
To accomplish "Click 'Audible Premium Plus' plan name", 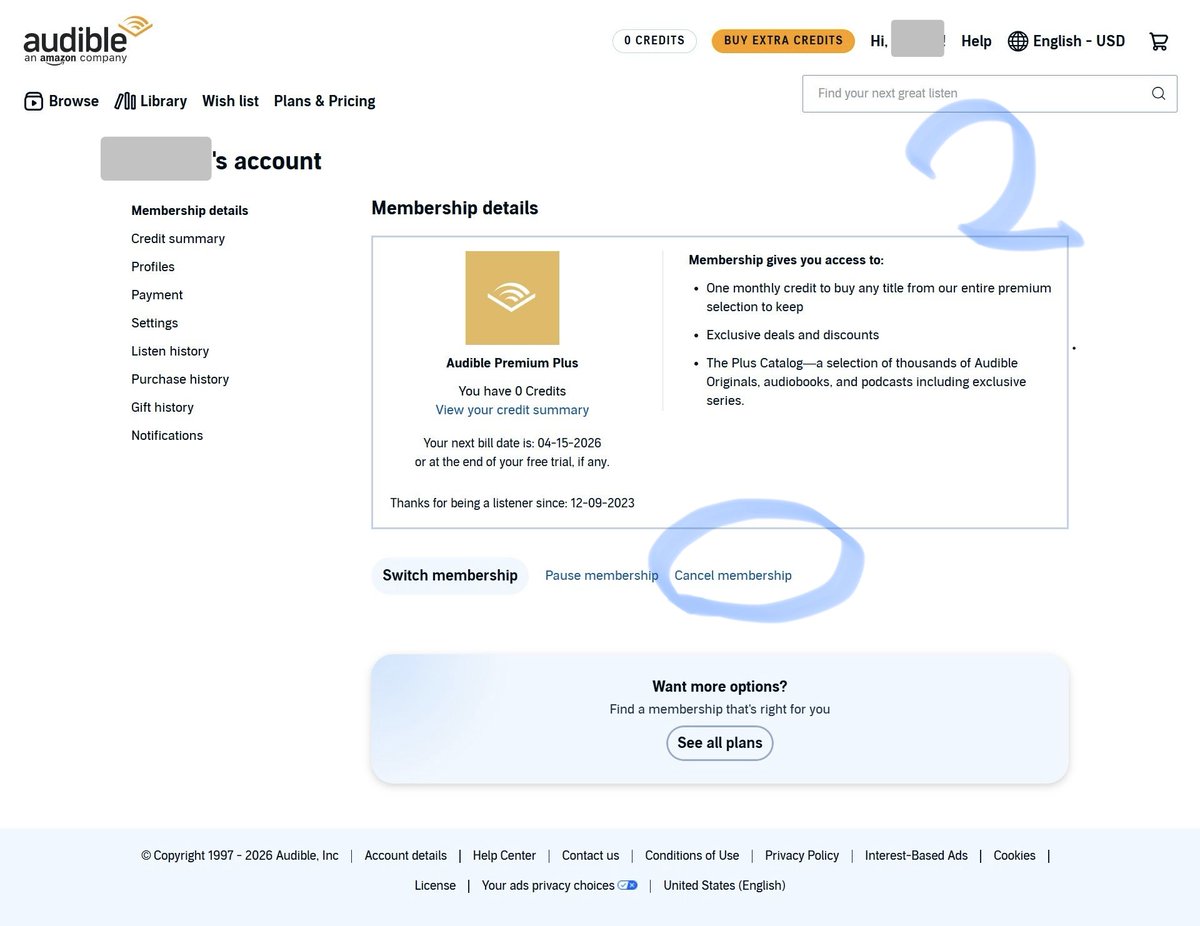I will click(512, 363).
